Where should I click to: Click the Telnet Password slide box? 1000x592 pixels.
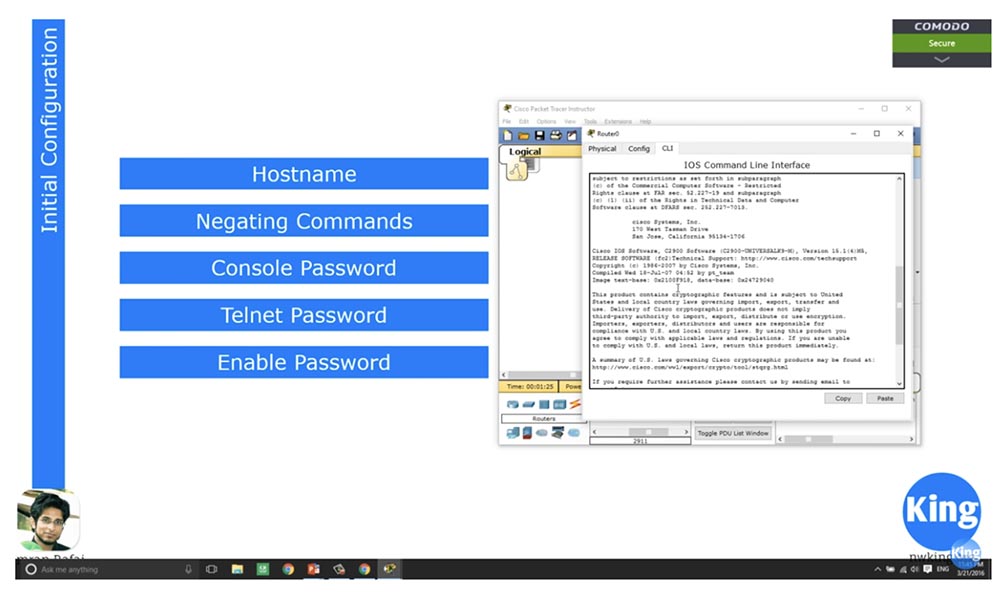tap(304, 314)
